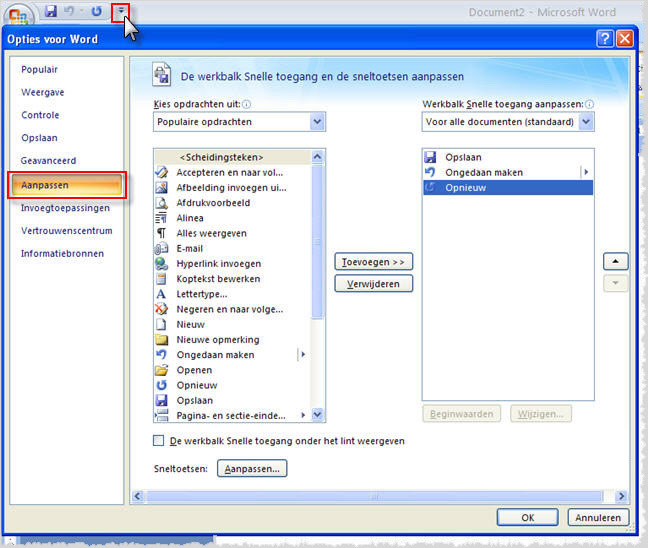Viewport: 648px width, 548px height.
Task: Select the Hyperlink invoegen command icon
Action: tap(161, 264)
